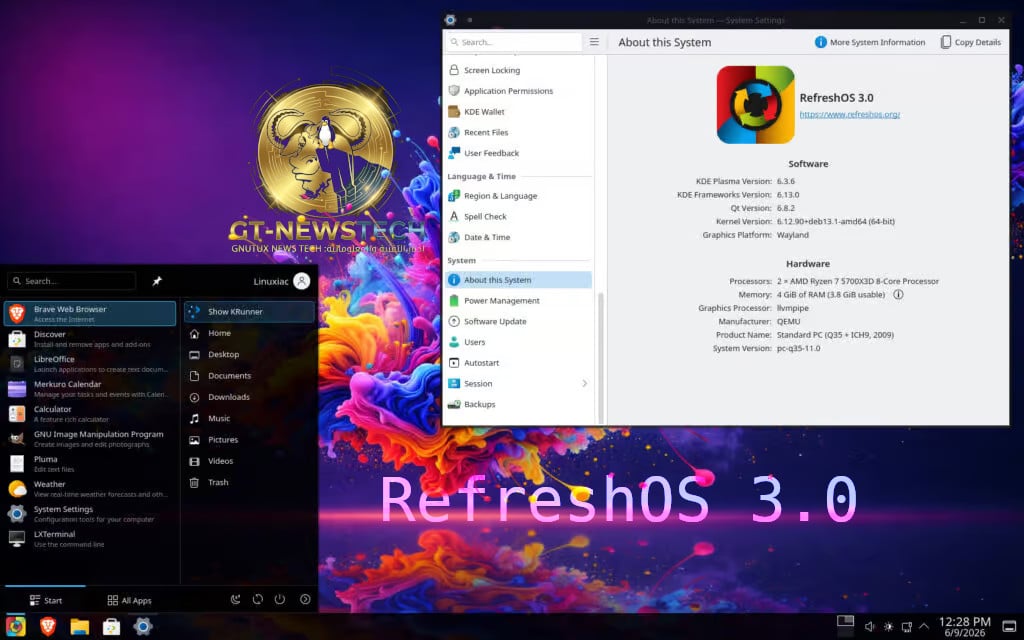Click the restart button in the launcher
This screenshot has width=1024, height=640.
258,600
